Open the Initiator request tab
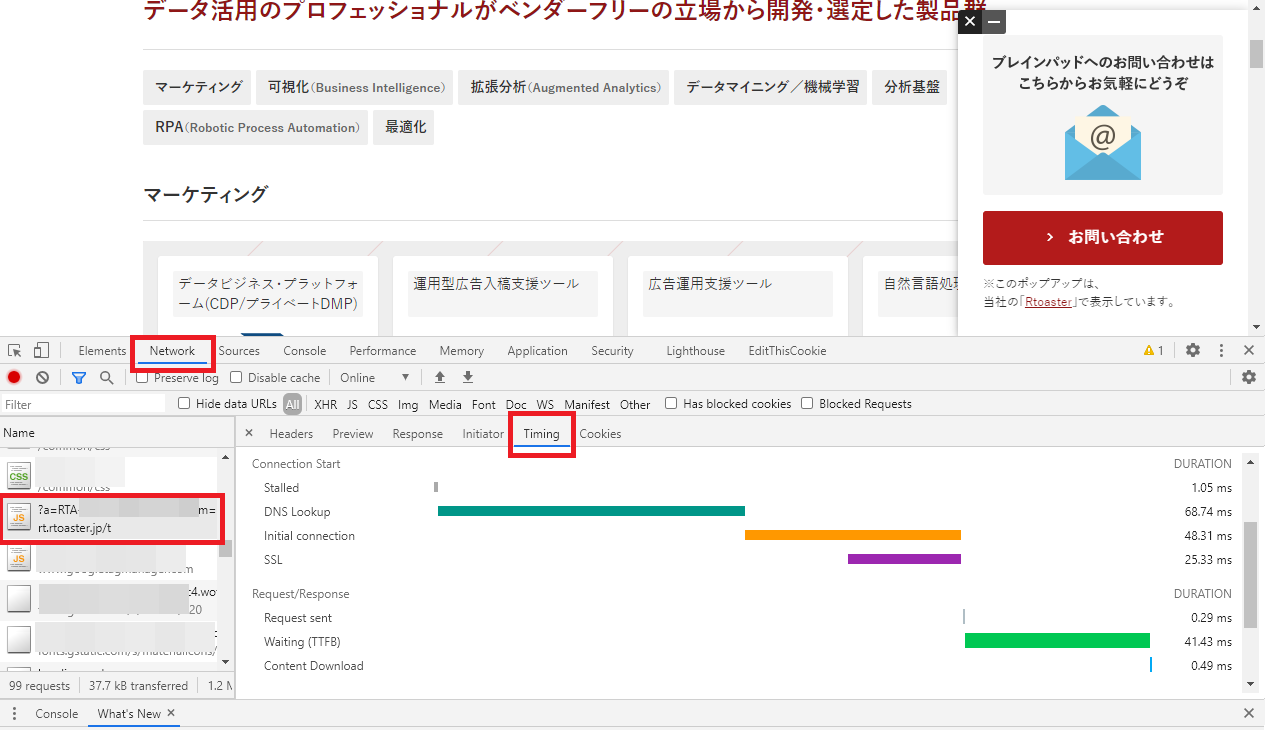The height and width of the screenshot is (730, 1265). (x=483, y=433)
